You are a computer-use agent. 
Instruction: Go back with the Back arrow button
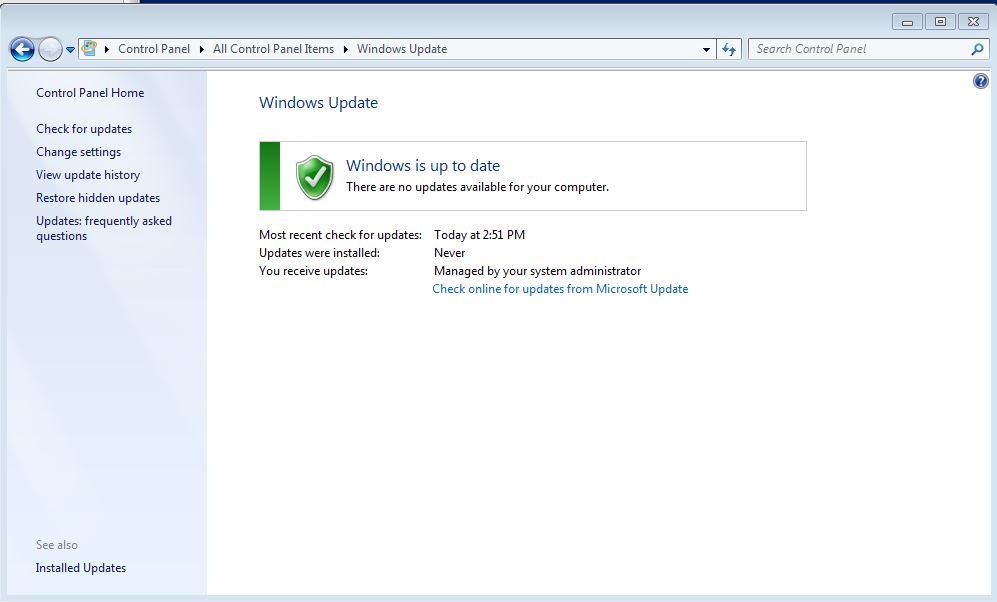tap(22, 49)
